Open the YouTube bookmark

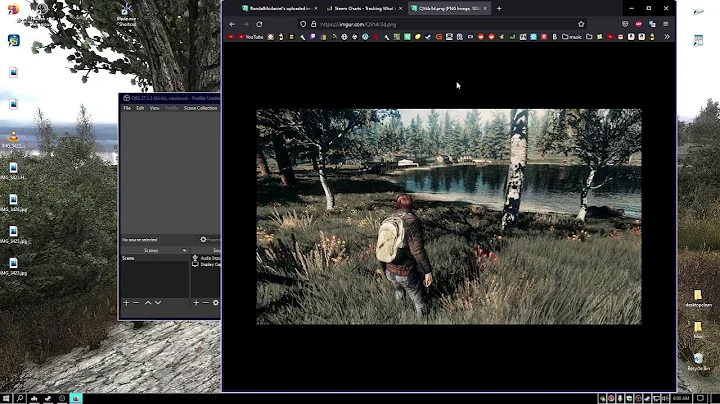click(x=251, y=37)
